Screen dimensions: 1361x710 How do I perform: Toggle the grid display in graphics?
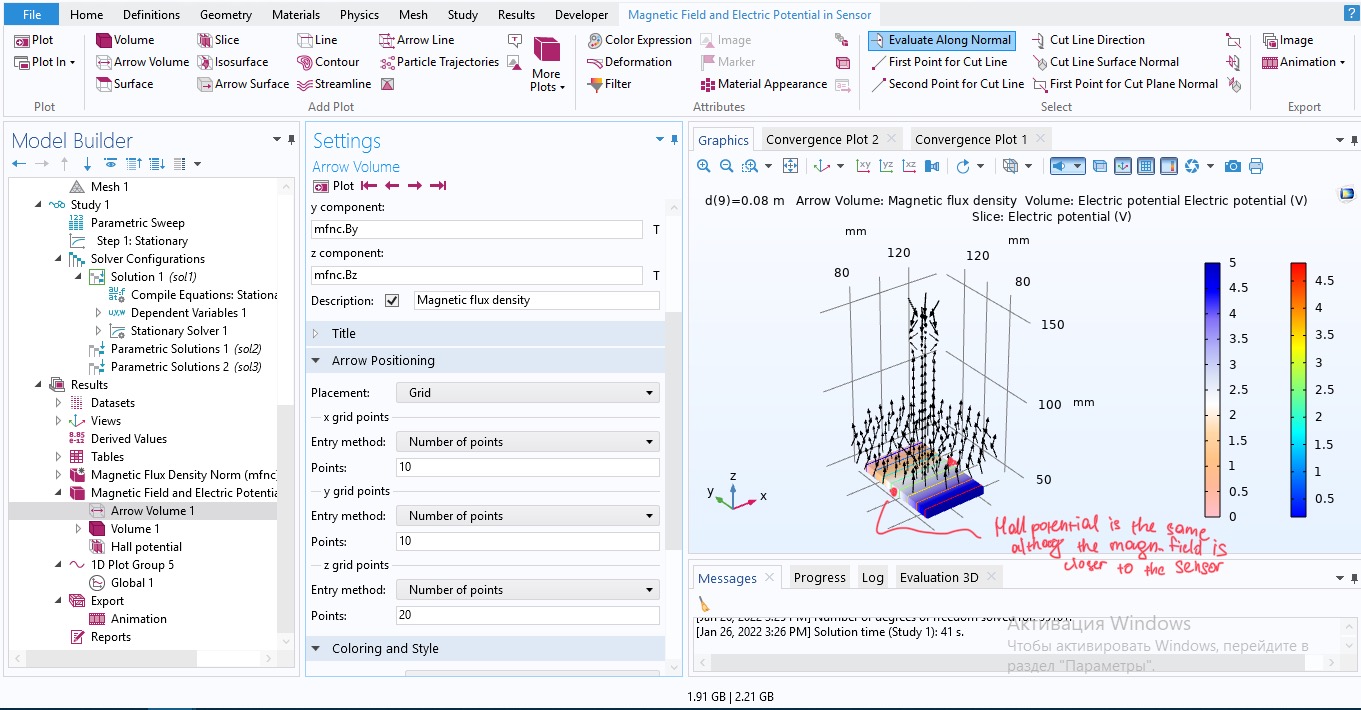[1146, 166]
